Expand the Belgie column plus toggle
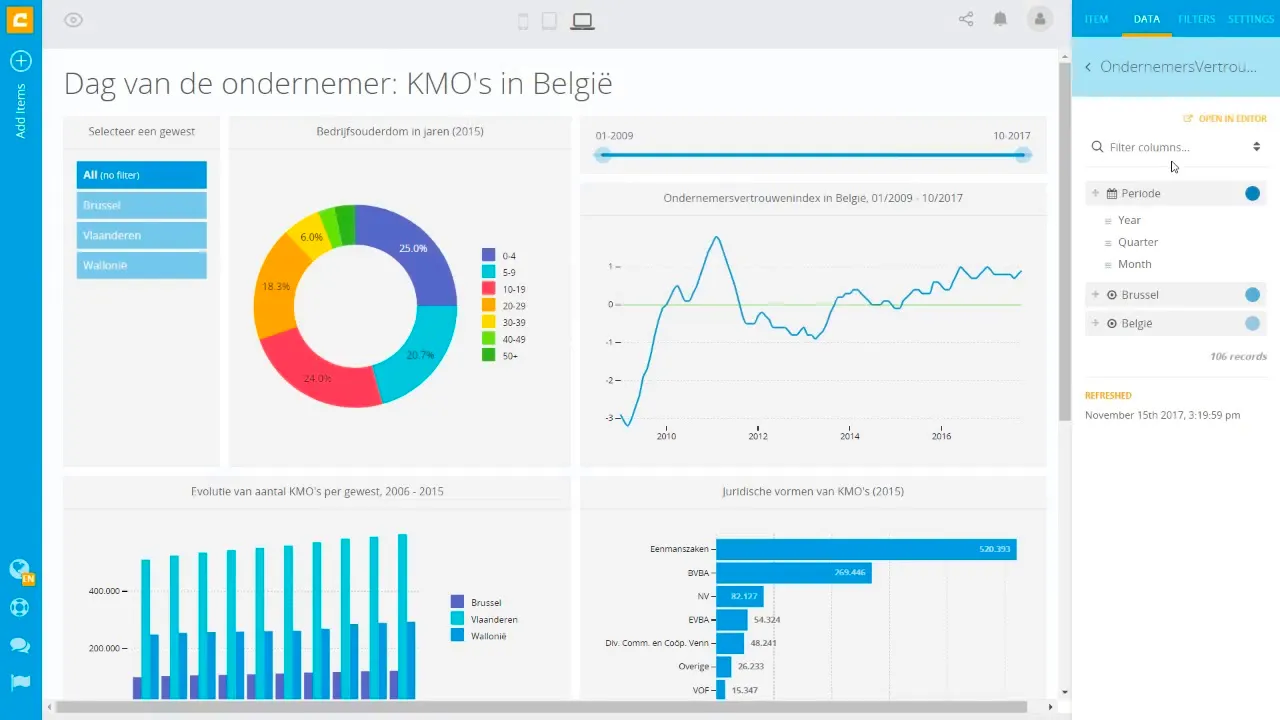The image size is (1280, 720). tap(1096, 323)
